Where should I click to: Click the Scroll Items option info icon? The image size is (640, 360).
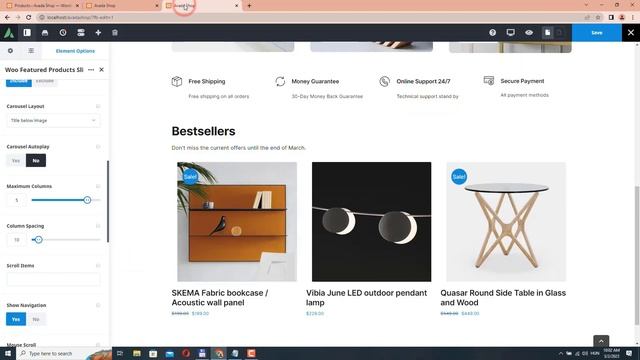[98, 265]
